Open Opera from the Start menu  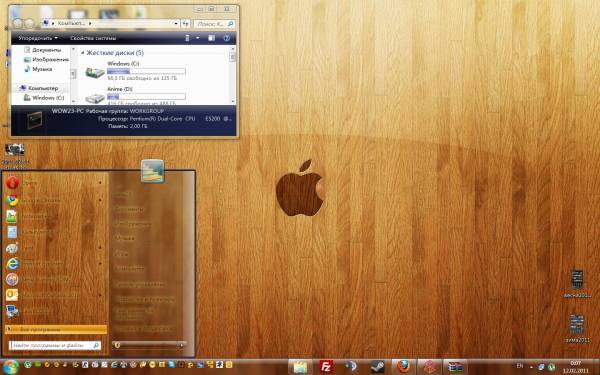(54, 183)
